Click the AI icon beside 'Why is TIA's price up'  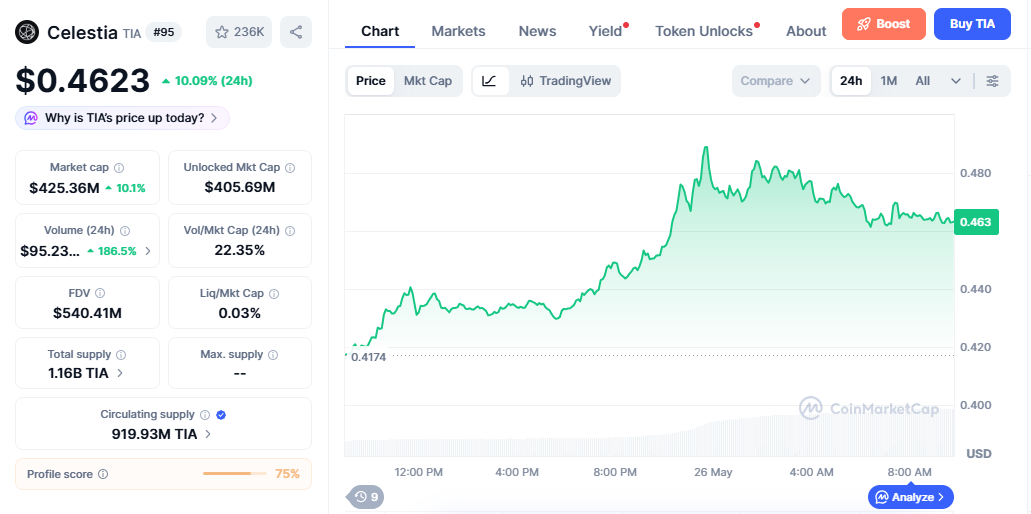point(31,118)
